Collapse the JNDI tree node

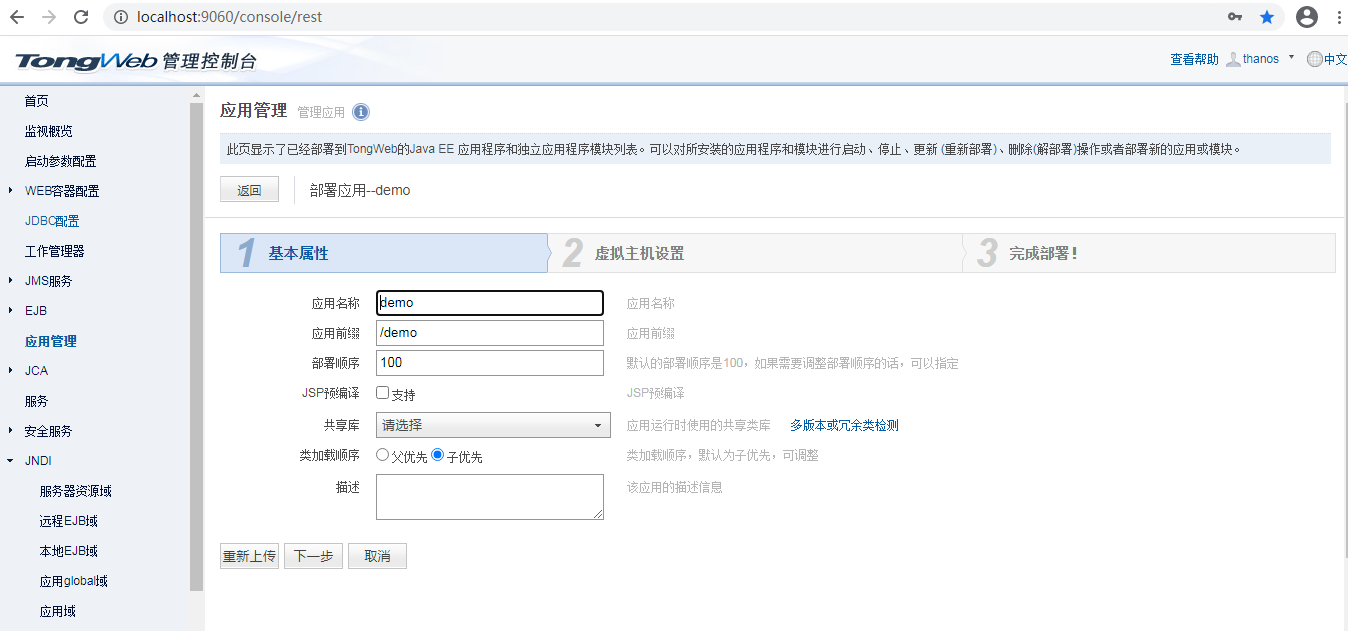(x=11, y=461)
